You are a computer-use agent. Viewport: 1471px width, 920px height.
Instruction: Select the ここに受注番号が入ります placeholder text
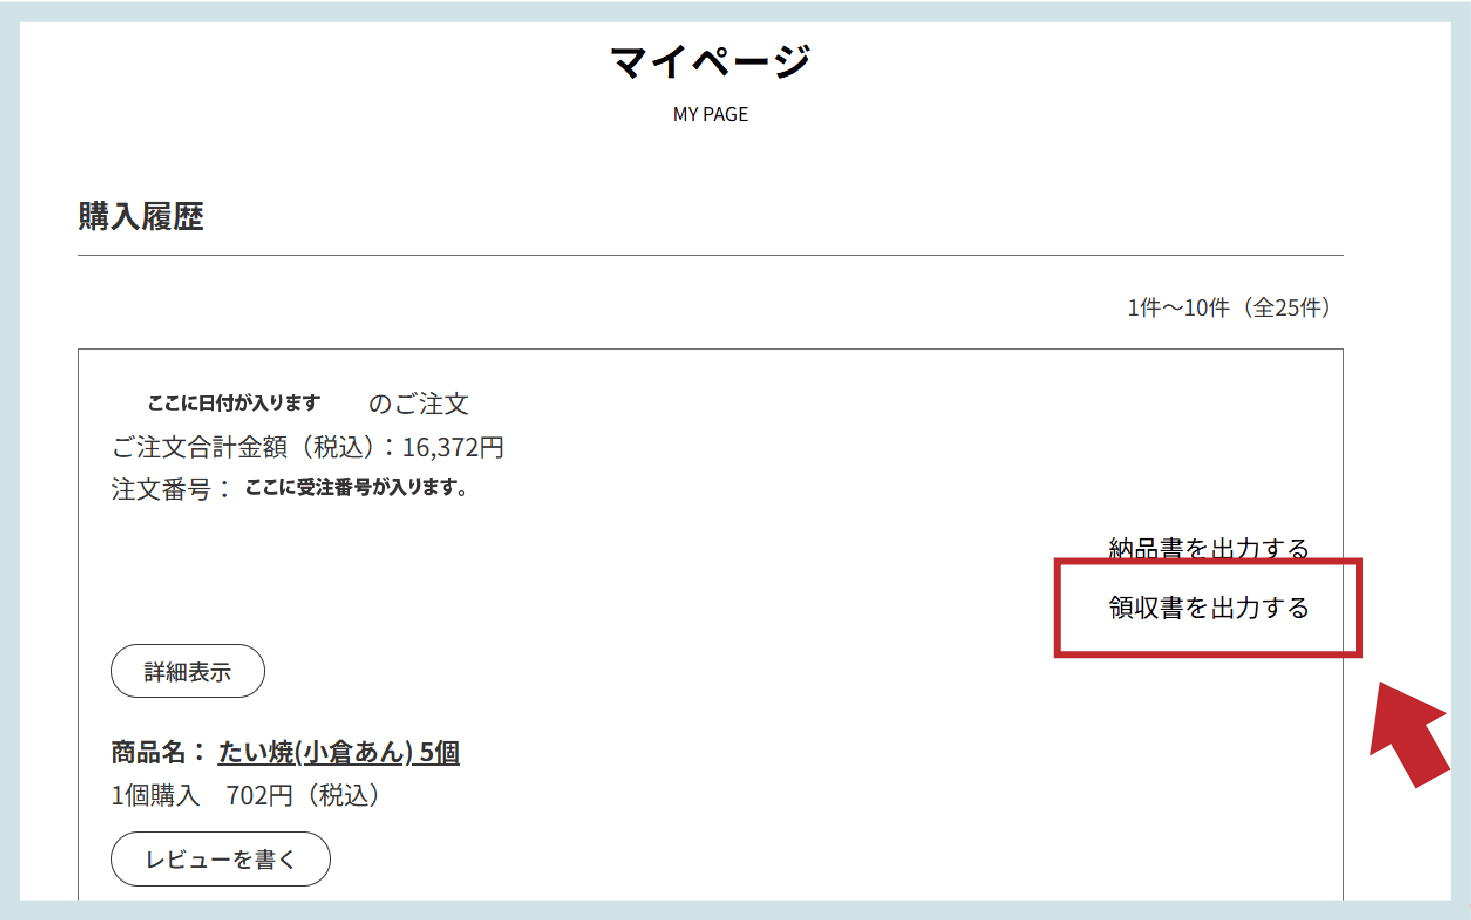(357, 488)
